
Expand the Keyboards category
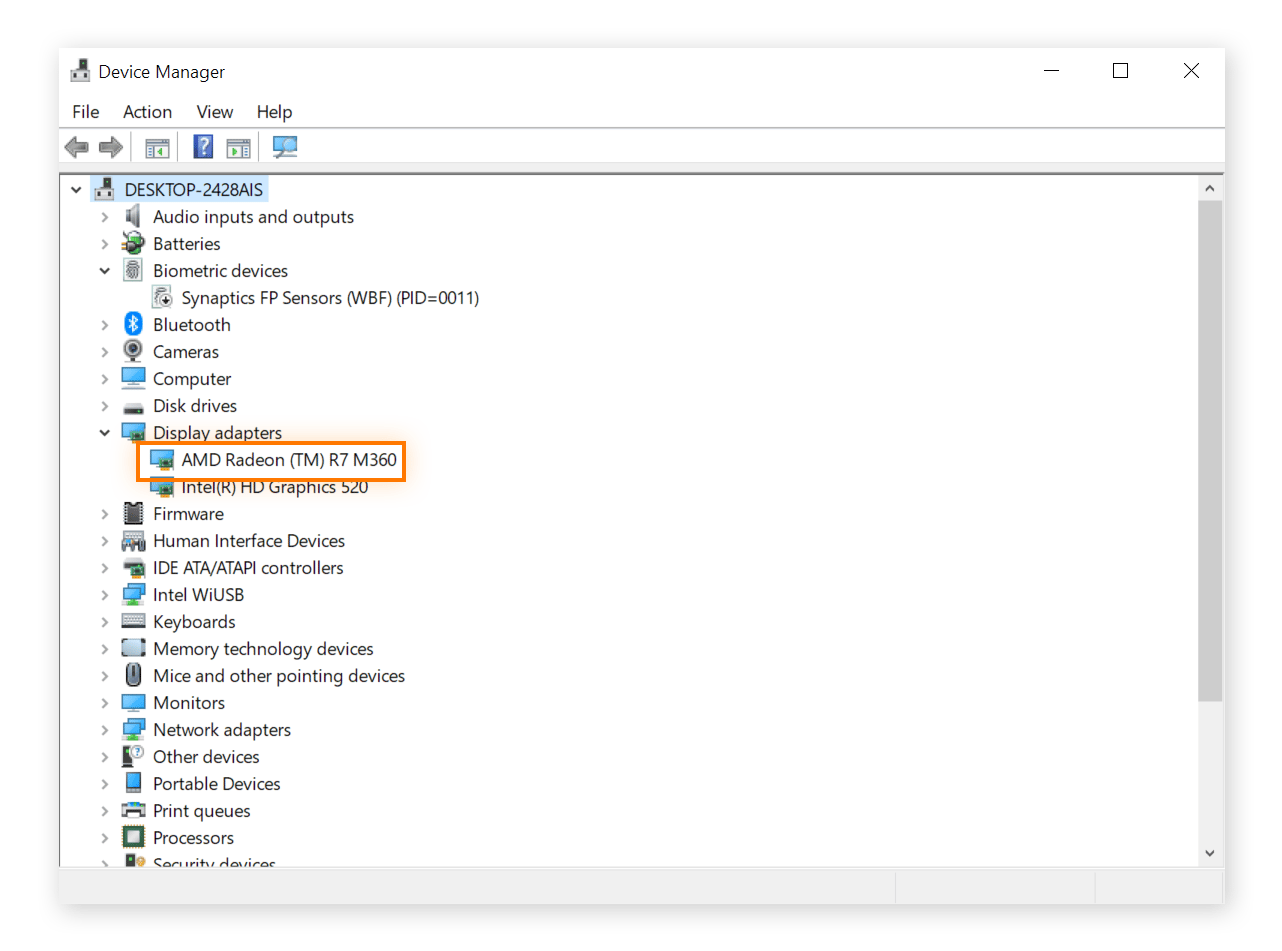click(x=105, y=621)
